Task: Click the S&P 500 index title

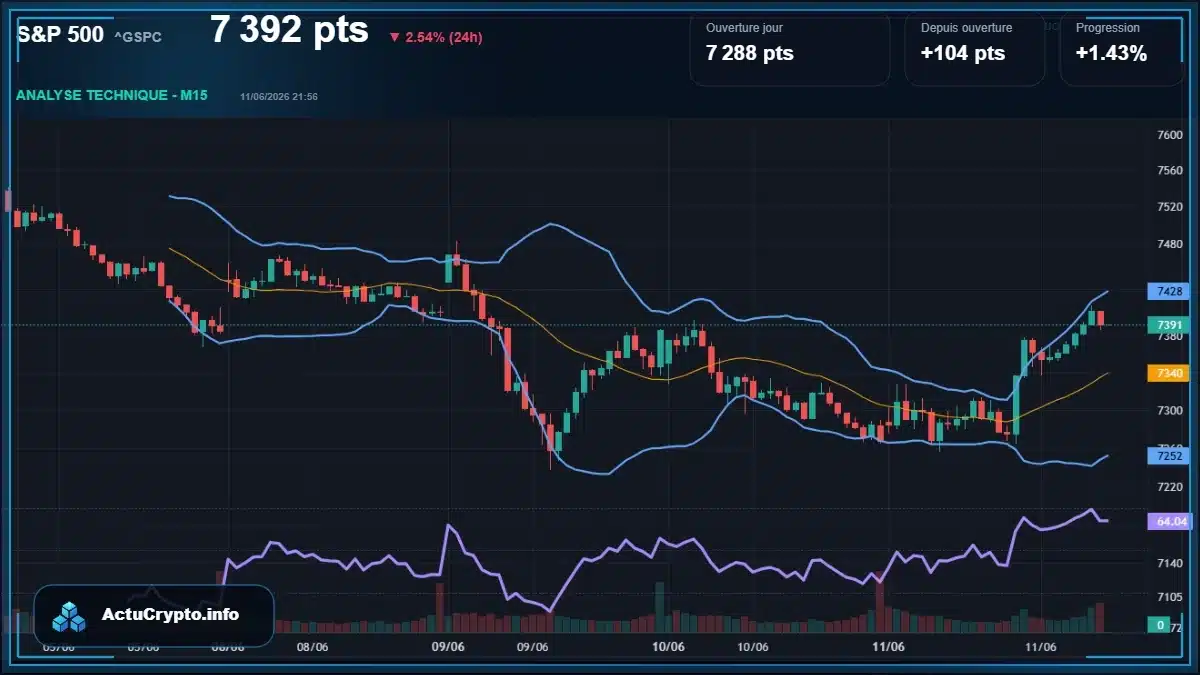Action: click(60, 34)
